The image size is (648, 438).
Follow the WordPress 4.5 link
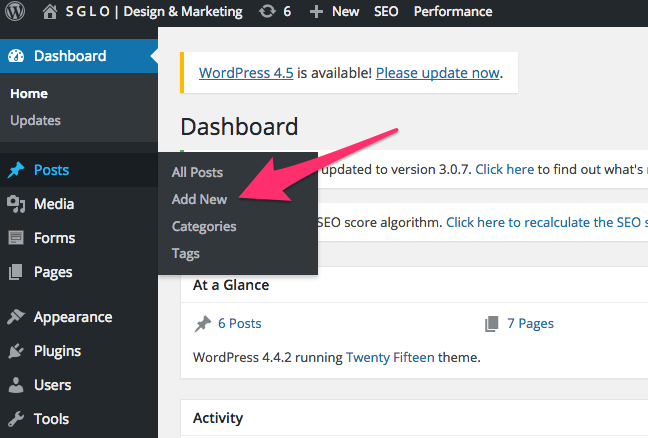pyautogui.click(x=246, y=73)
